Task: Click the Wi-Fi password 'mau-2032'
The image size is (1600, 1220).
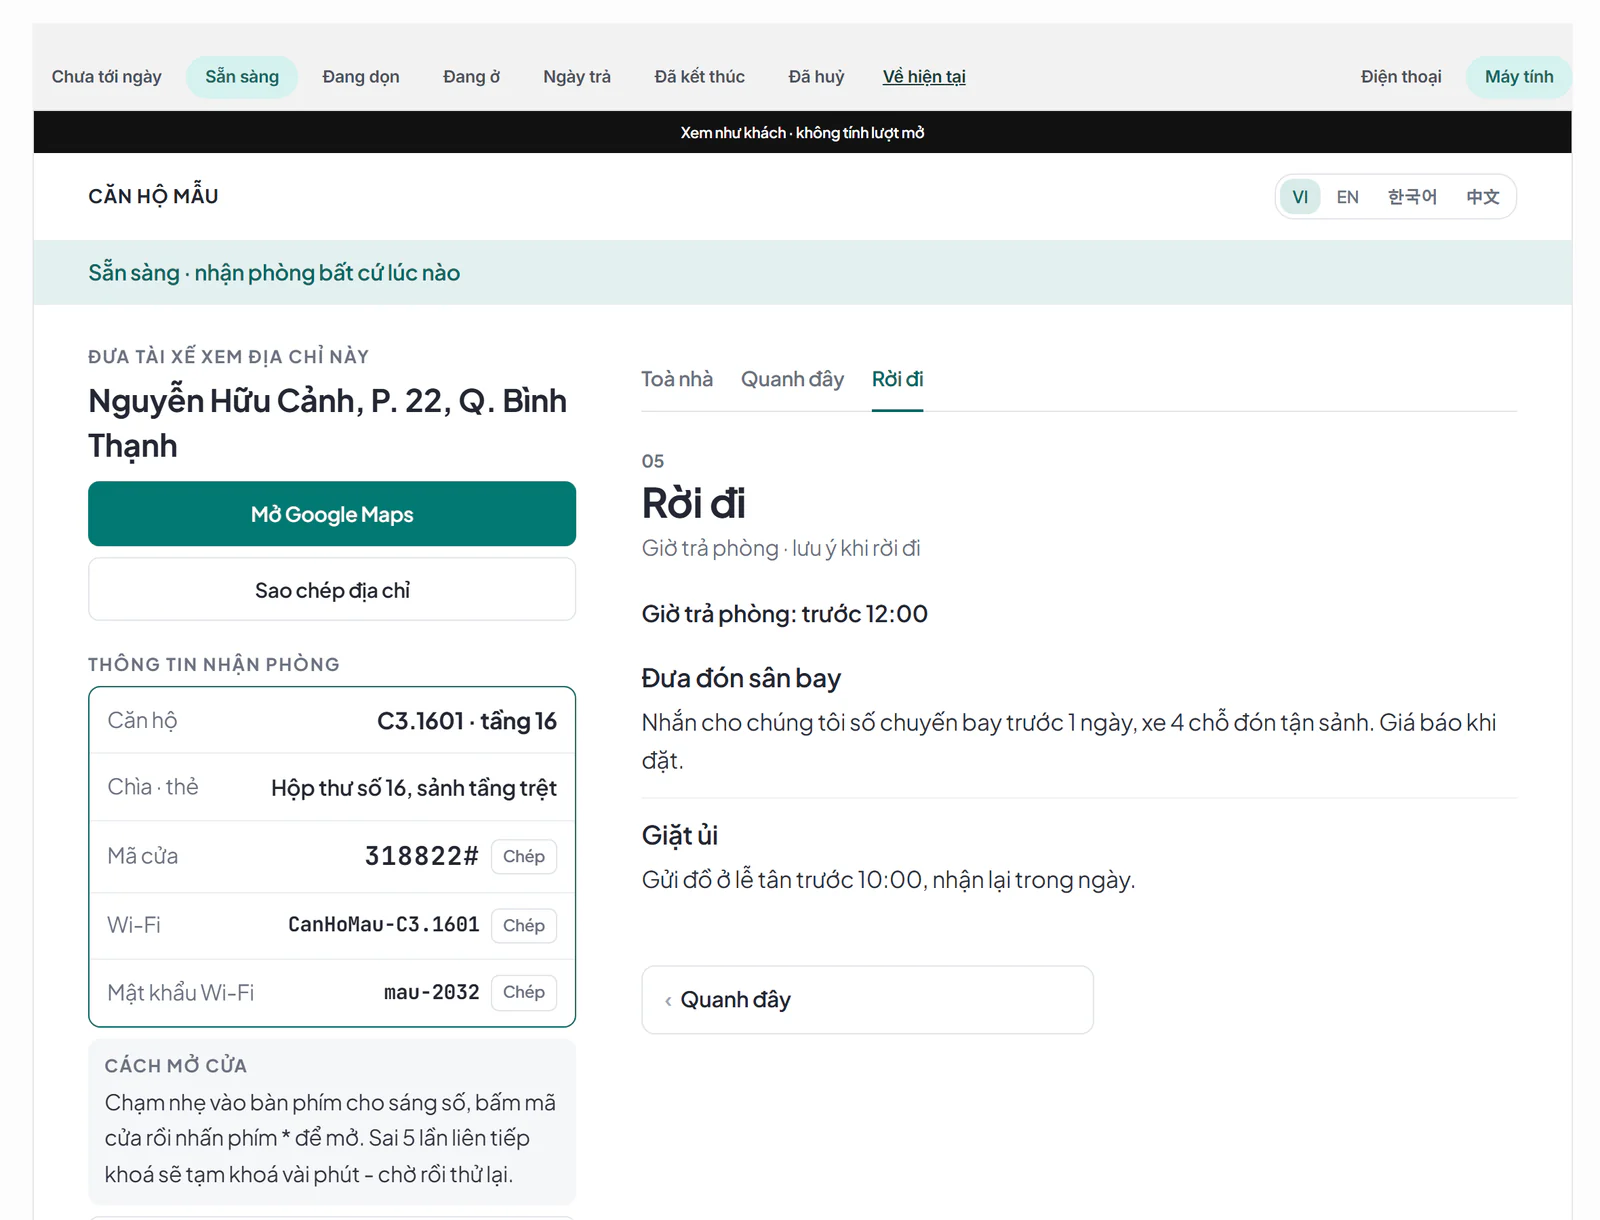Action: (432, 992)
